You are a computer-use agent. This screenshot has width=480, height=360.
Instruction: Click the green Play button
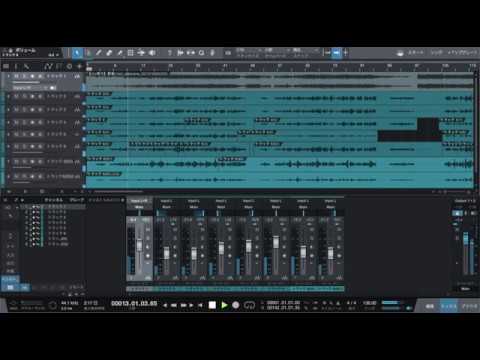(224, 305)
